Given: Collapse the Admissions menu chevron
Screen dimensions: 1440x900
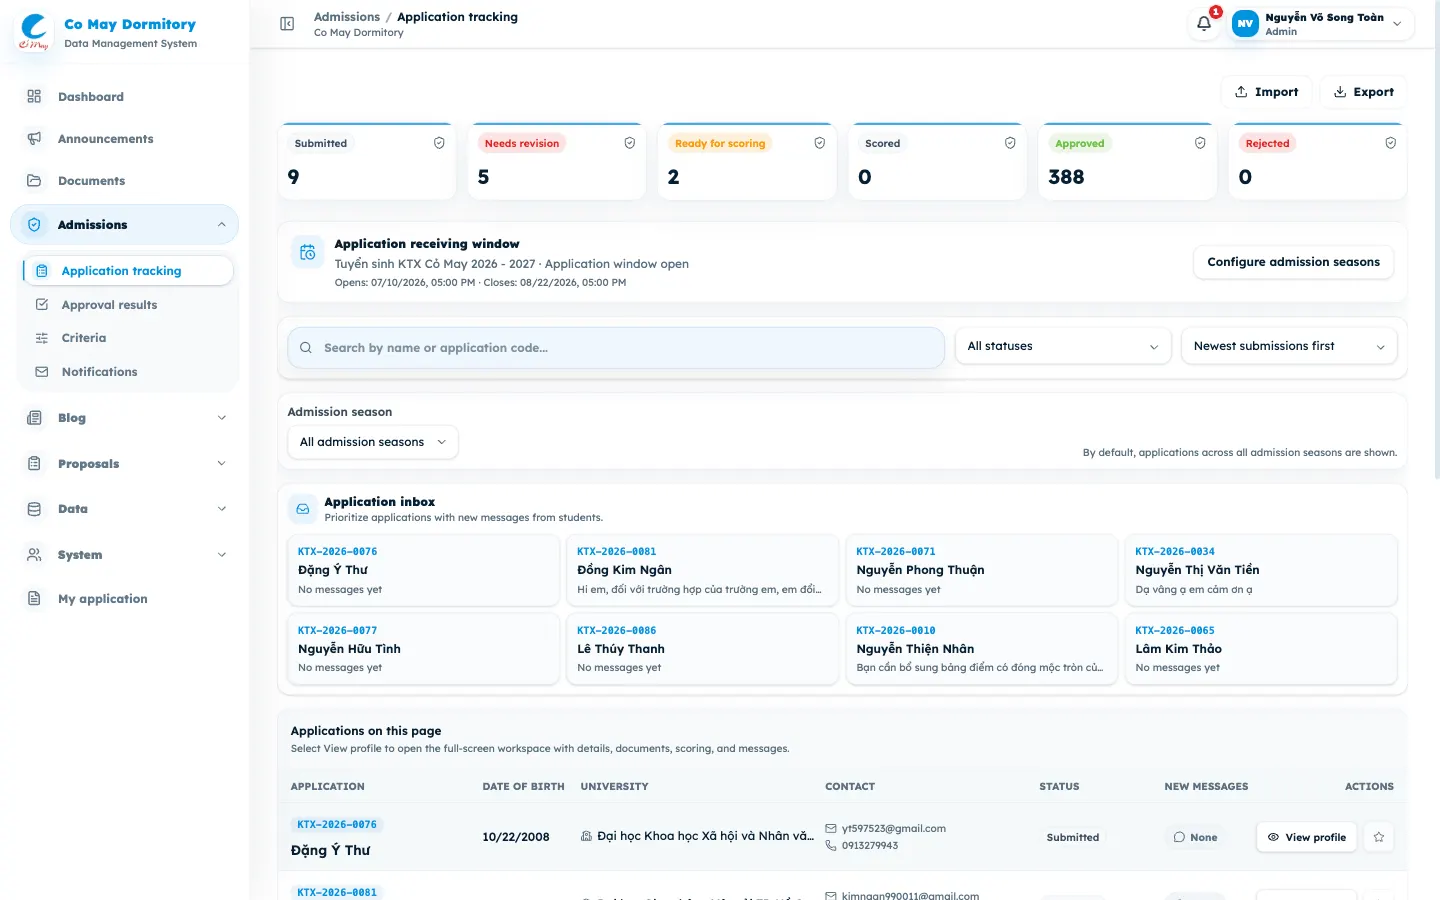Looking at the screenshot, I should 222,225.
